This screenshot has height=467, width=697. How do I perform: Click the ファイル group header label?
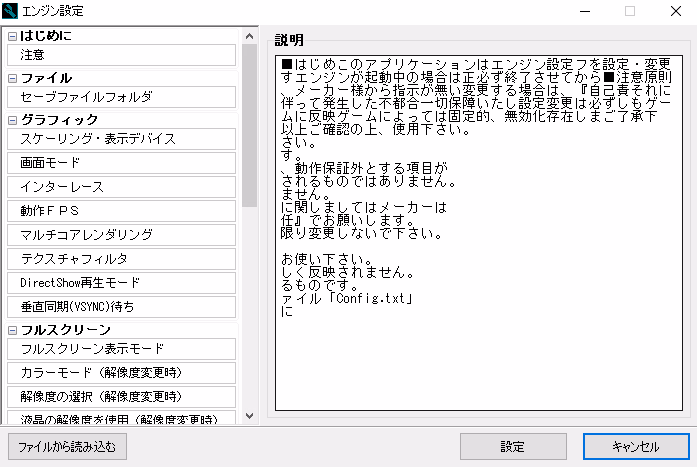[46, 78]
